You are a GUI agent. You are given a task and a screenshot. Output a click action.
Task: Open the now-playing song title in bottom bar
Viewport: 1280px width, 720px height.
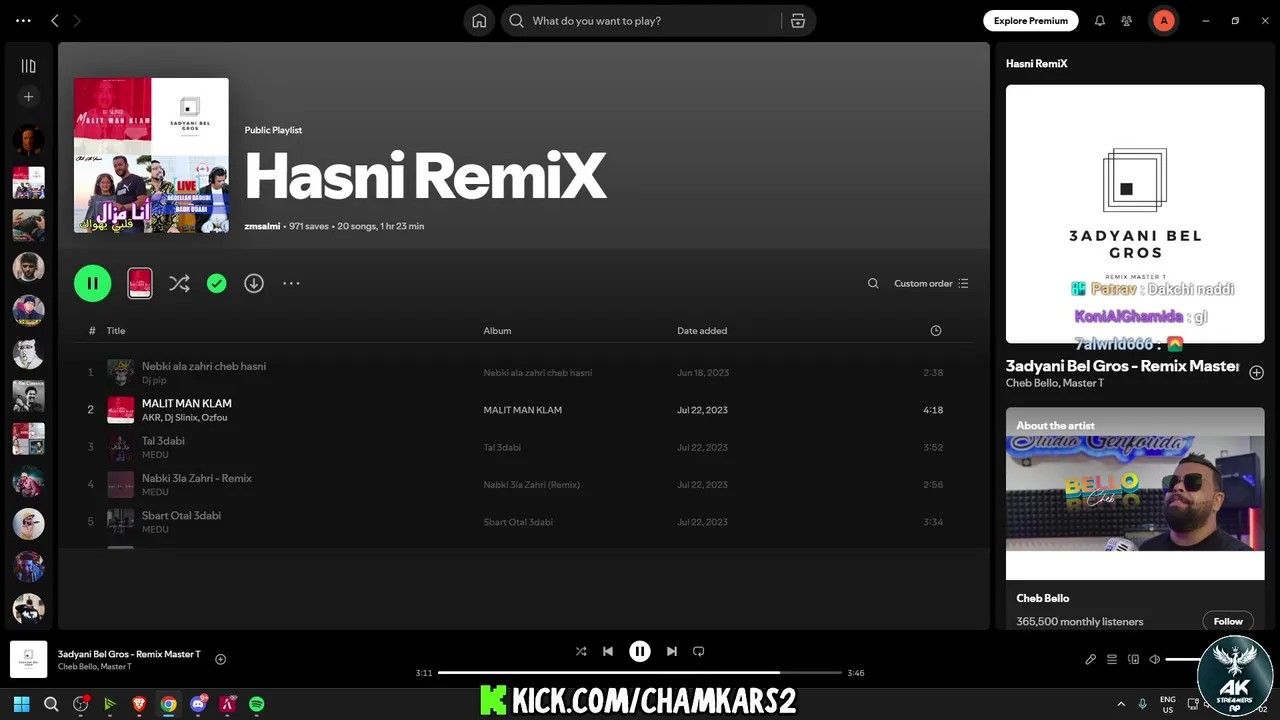pos(129,654)
